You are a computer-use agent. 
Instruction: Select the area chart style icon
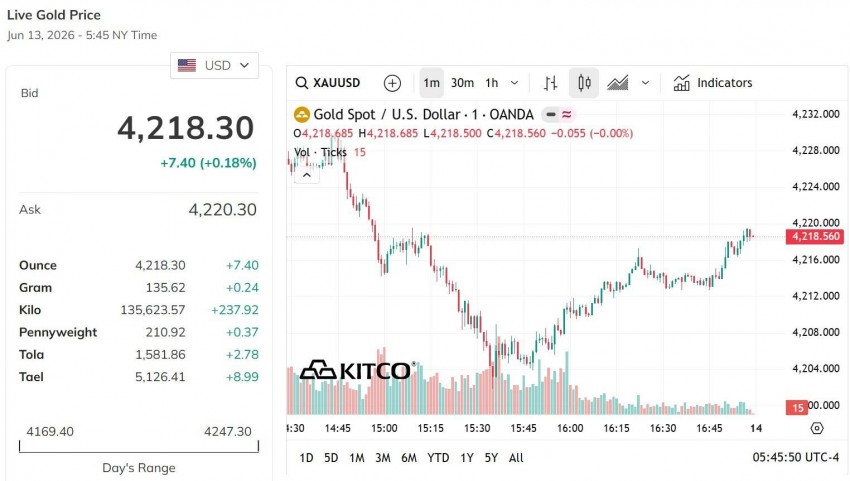[x=617, y=83]
